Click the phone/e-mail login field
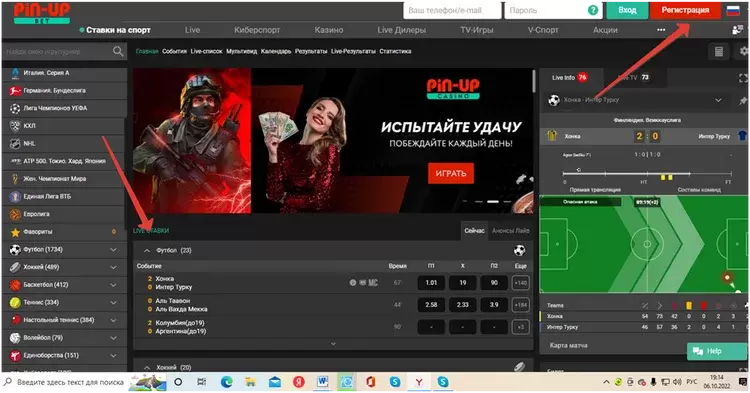This screenshot has width=750, height=393. click(x=452, y=10)
